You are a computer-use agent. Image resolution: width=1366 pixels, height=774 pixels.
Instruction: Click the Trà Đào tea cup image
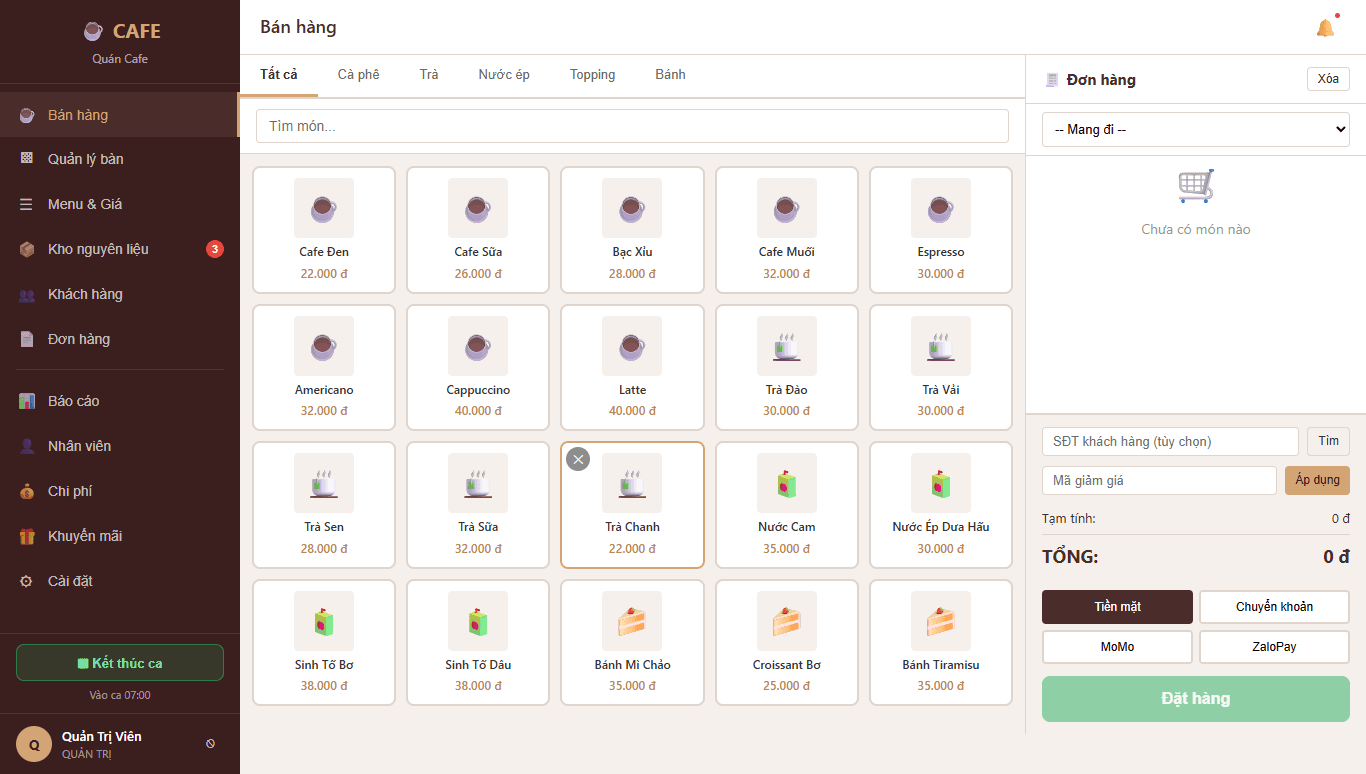787,346
